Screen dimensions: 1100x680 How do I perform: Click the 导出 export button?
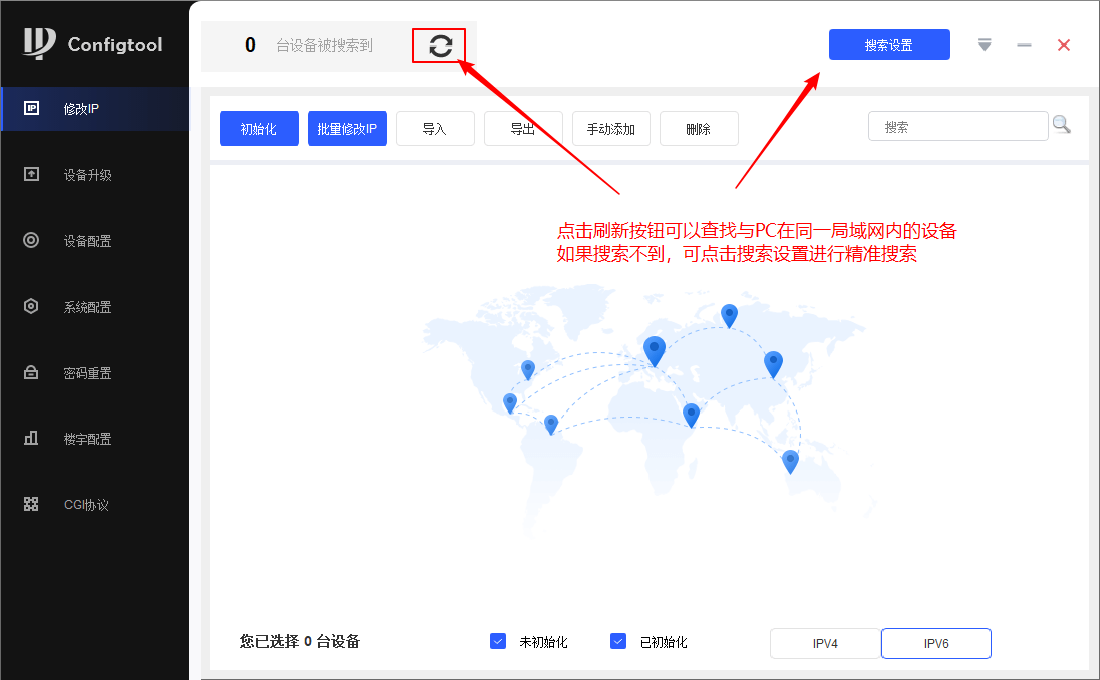point(523,128)
